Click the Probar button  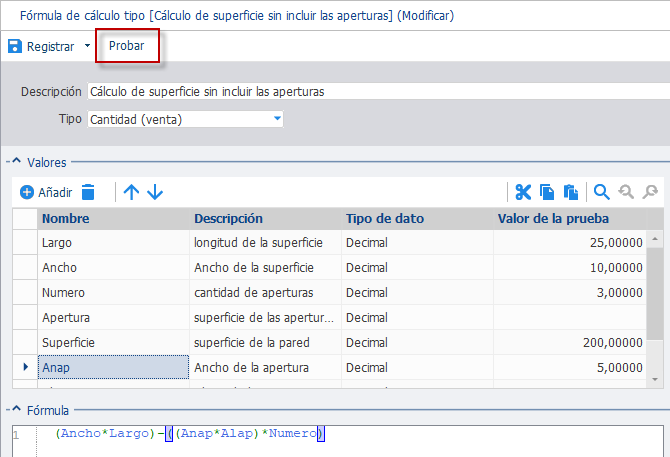[126, 46]
